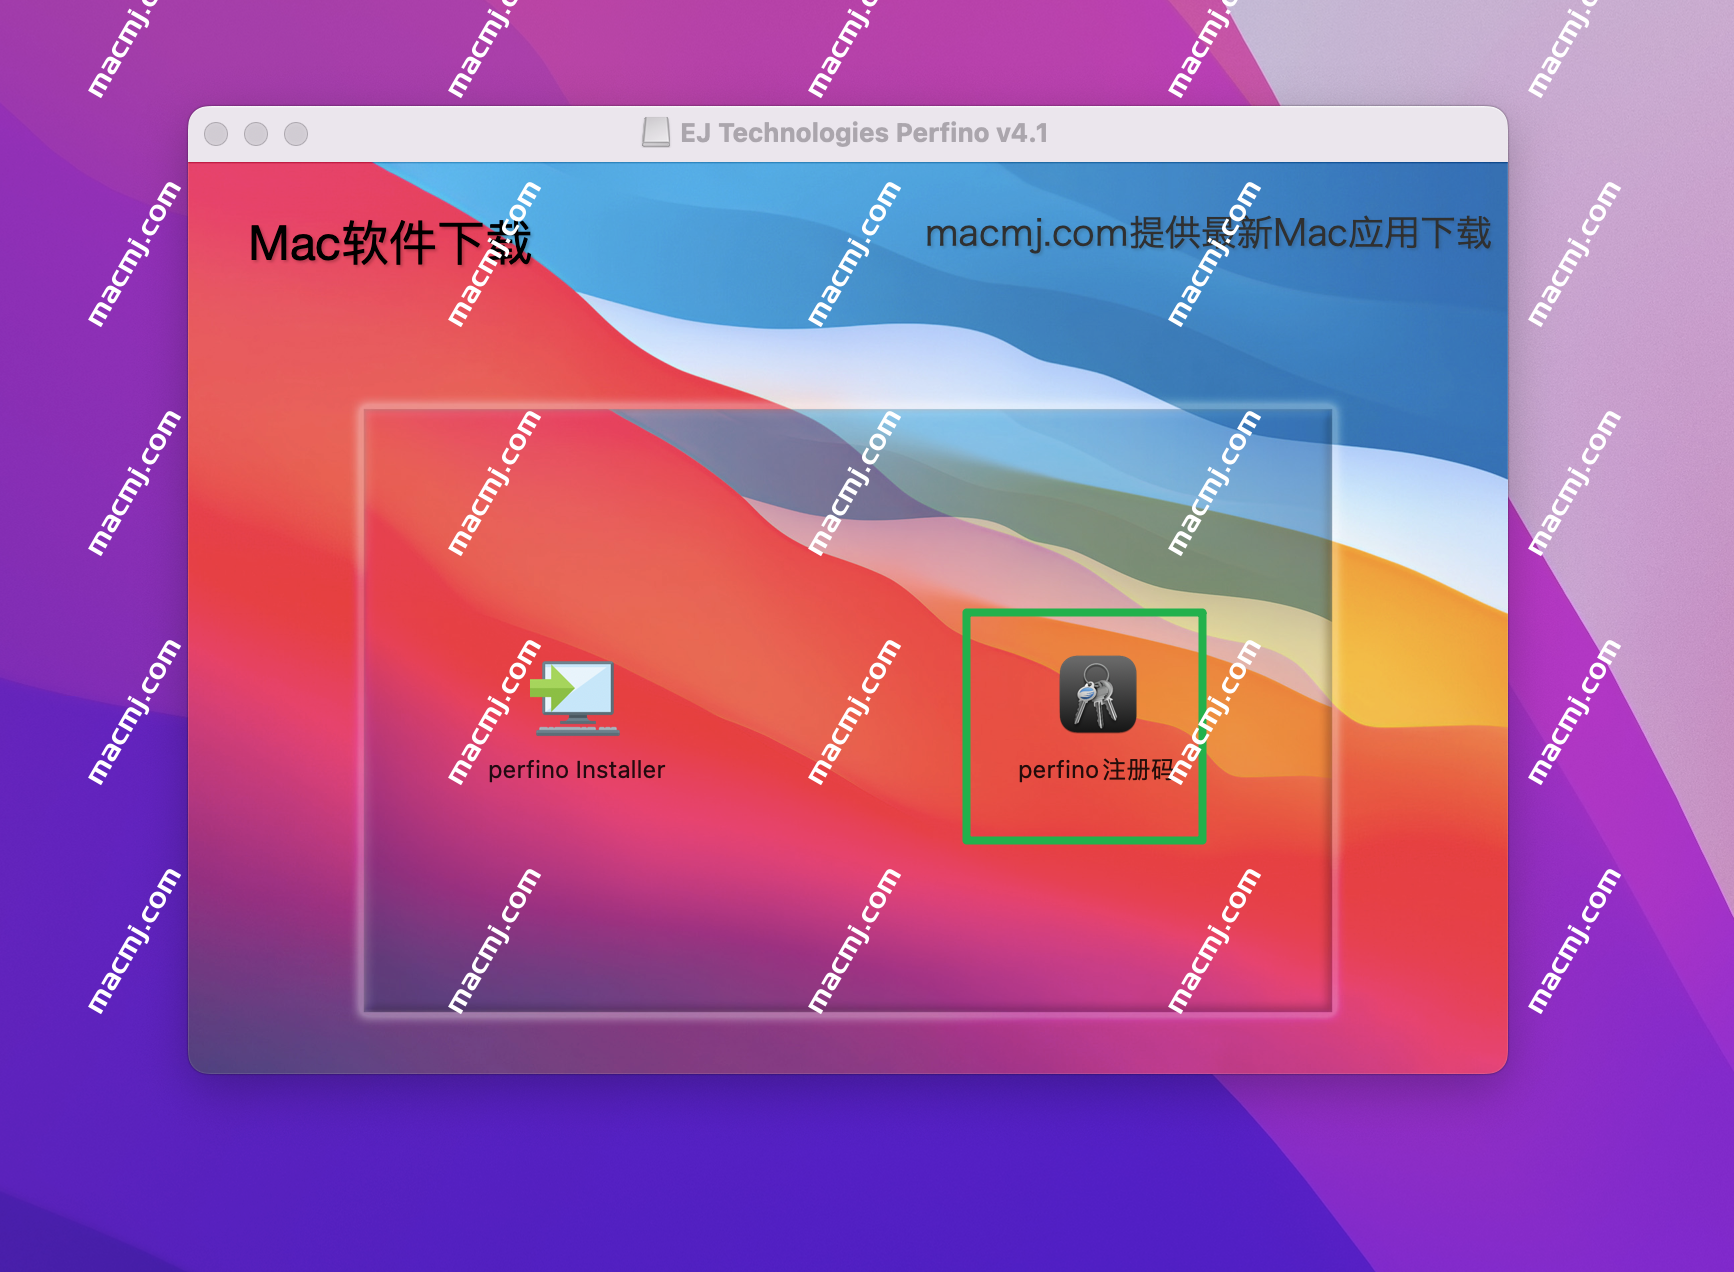Select the 'perfino Installer' file label
This screenshot has width=1734, height=1272.
click(576, 770)
